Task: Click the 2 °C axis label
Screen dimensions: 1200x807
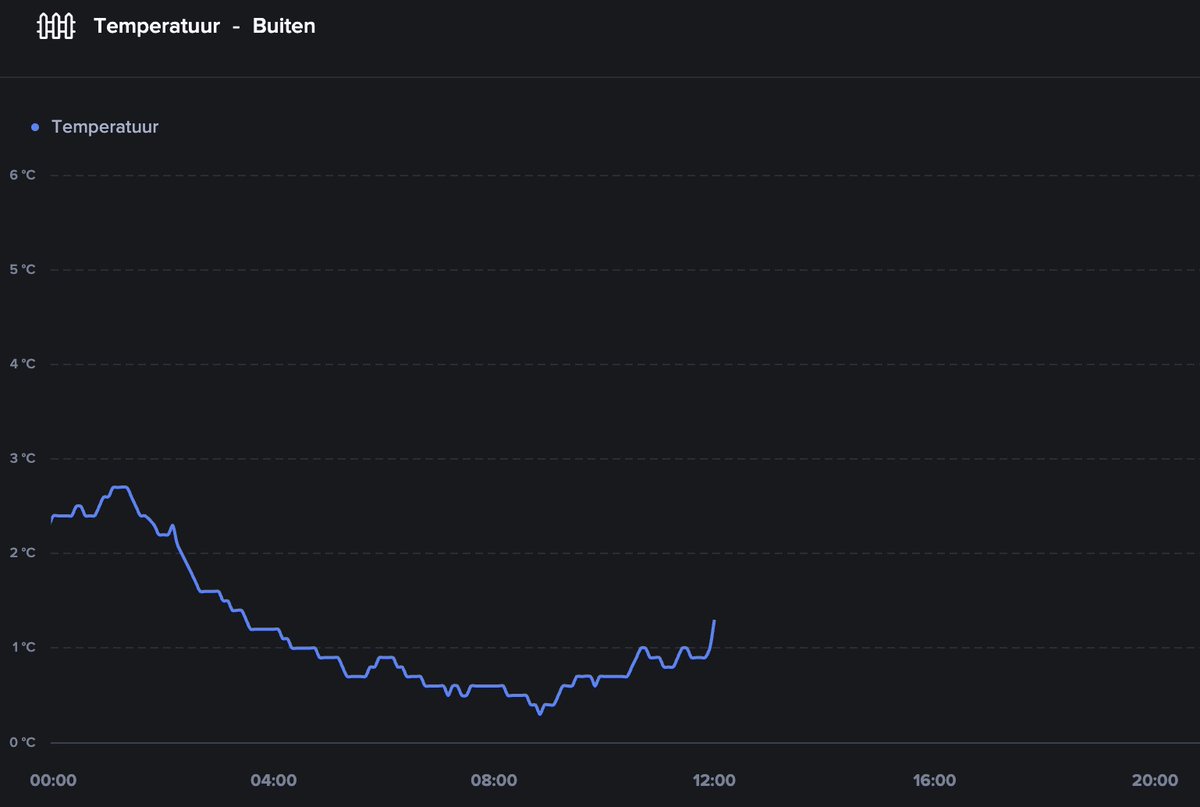Action: pos(23,553)
